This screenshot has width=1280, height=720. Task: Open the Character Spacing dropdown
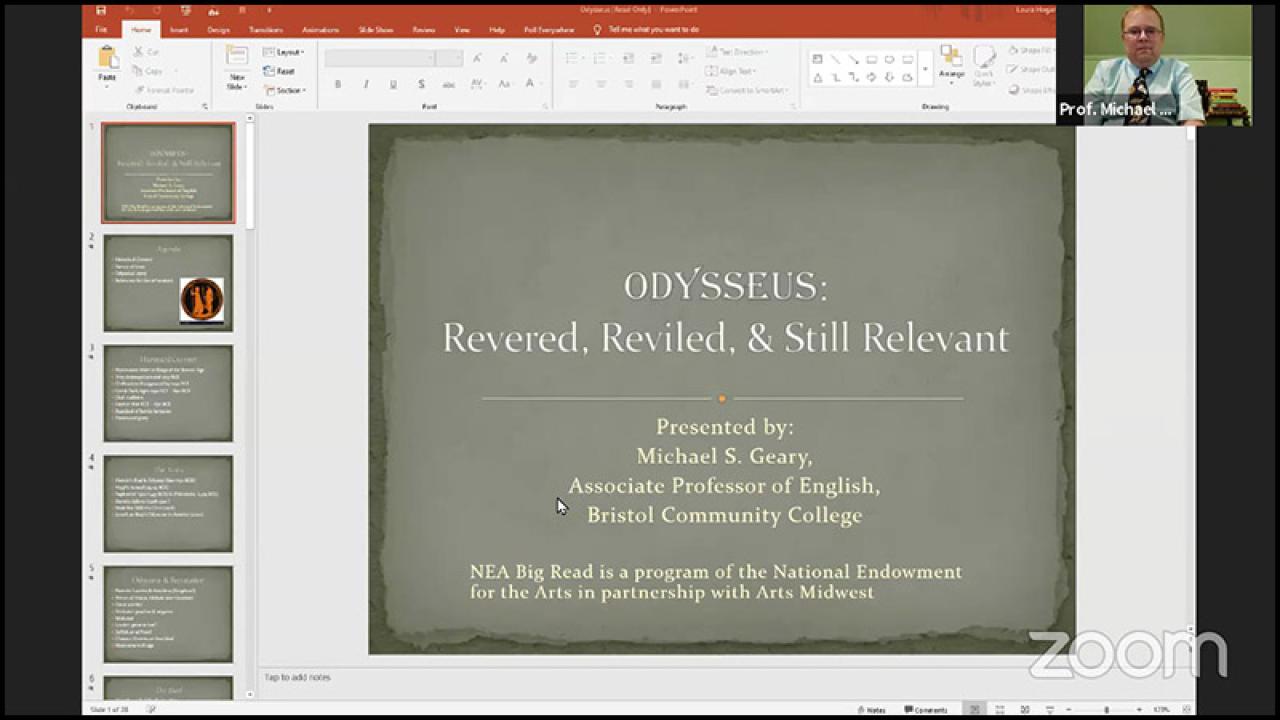(478, 84)
